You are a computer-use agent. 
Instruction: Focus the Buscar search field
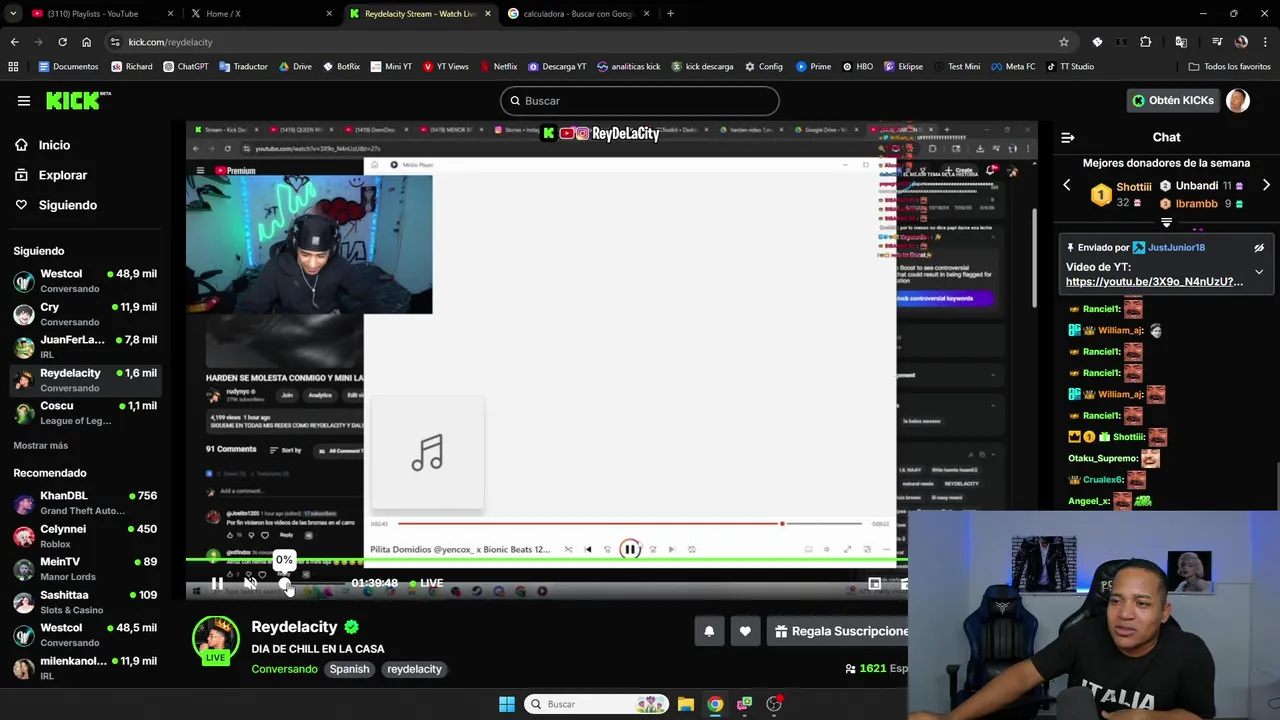(639, 101)
